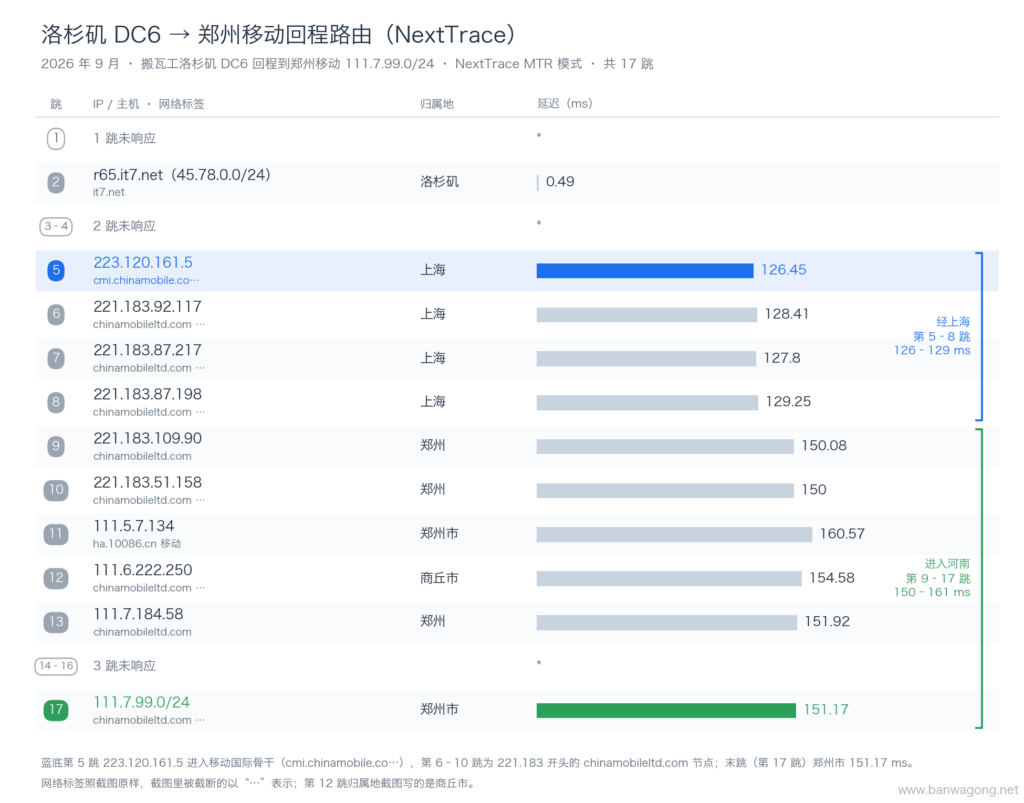Click the hop 9 number badge
The height and width of the screenshot is (803, 1024).
[56, 446]
